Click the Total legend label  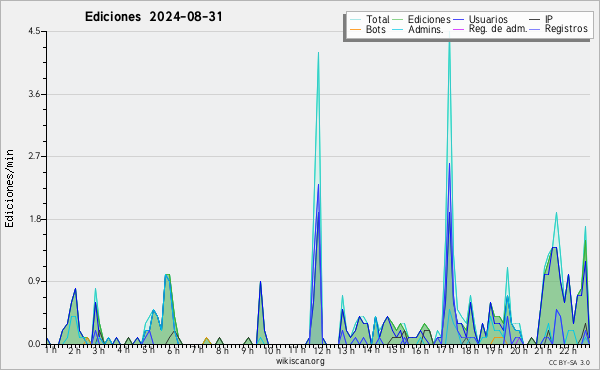377,19
